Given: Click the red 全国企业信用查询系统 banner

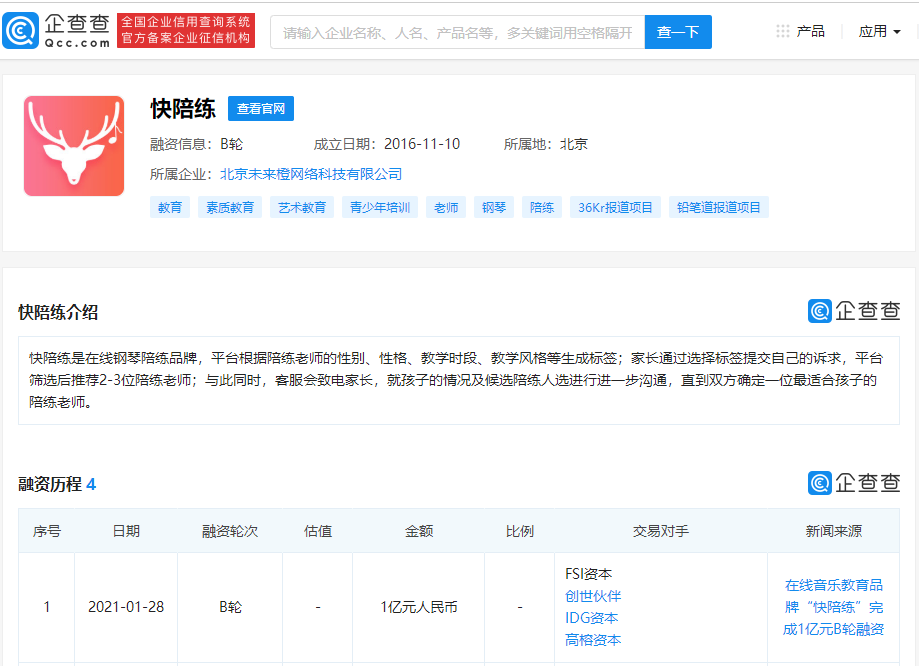Looking at the screenshot, I should (186, 30).
